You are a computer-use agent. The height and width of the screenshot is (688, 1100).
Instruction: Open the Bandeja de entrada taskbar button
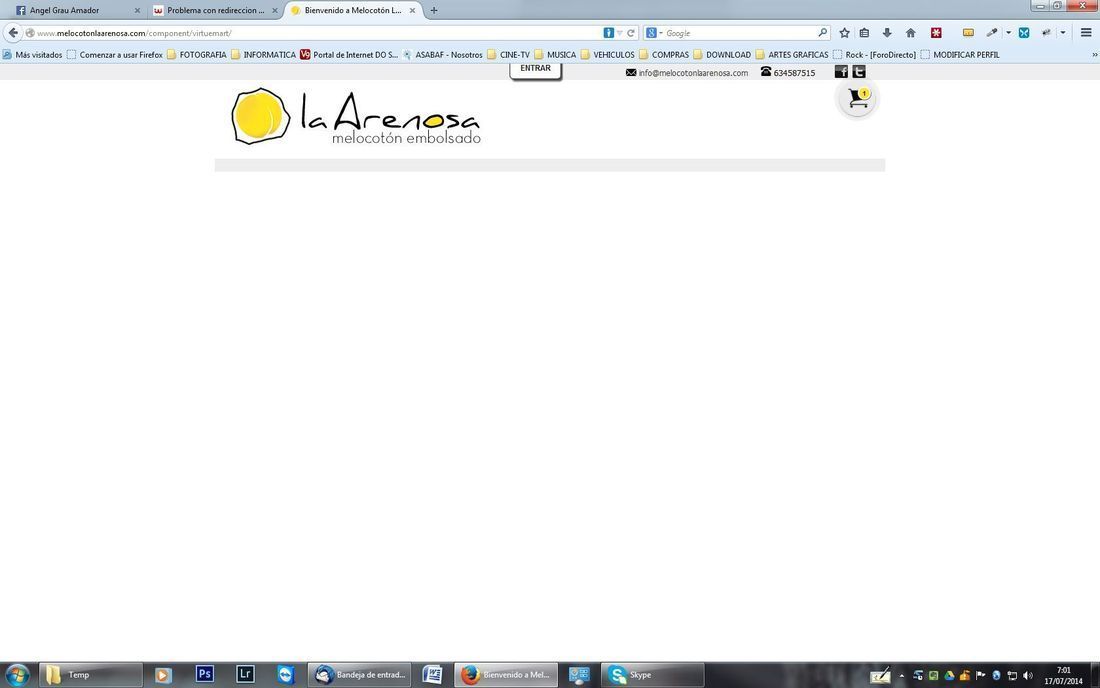[x=360, y=675]
